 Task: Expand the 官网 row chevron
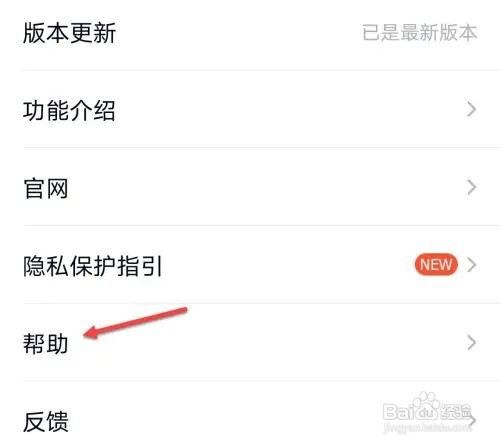[471, 187]
